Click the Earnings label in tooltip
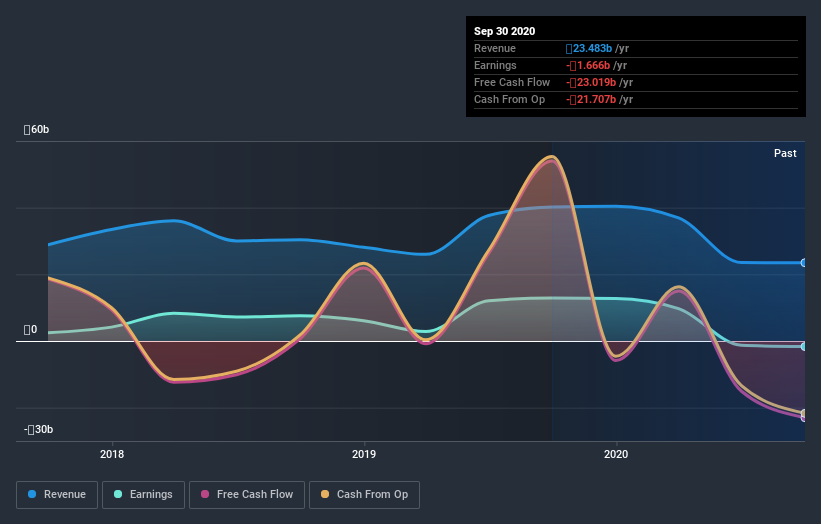821x524 pixels. point(495,65)
